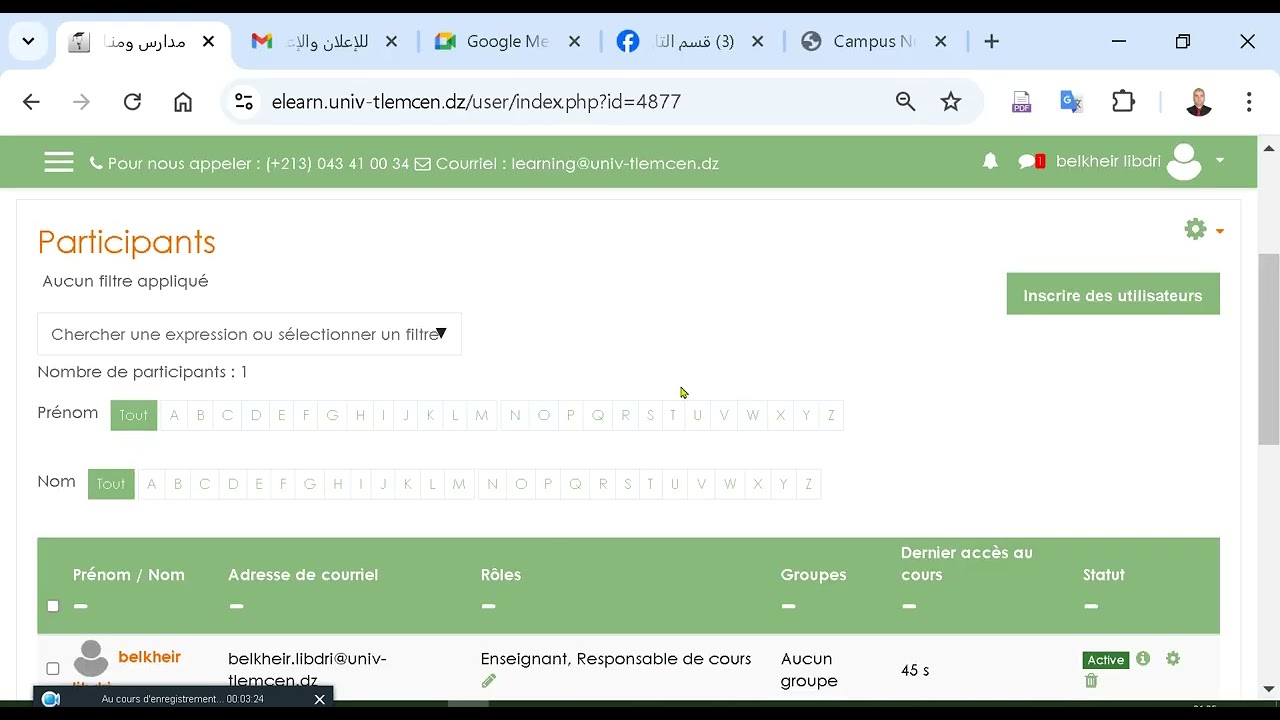Collapse the Groupes column

coord(788,605)
